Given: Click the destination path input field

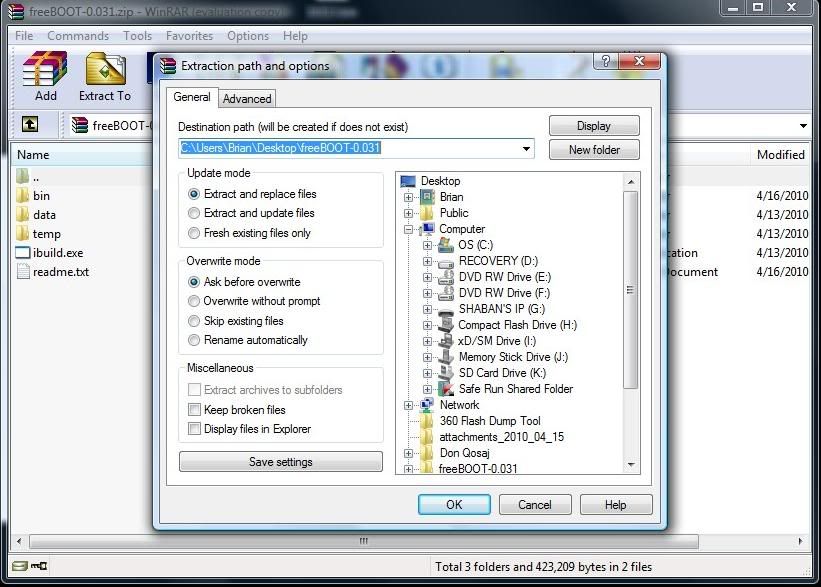Looking at the screenshot, I should coord(356,149).
